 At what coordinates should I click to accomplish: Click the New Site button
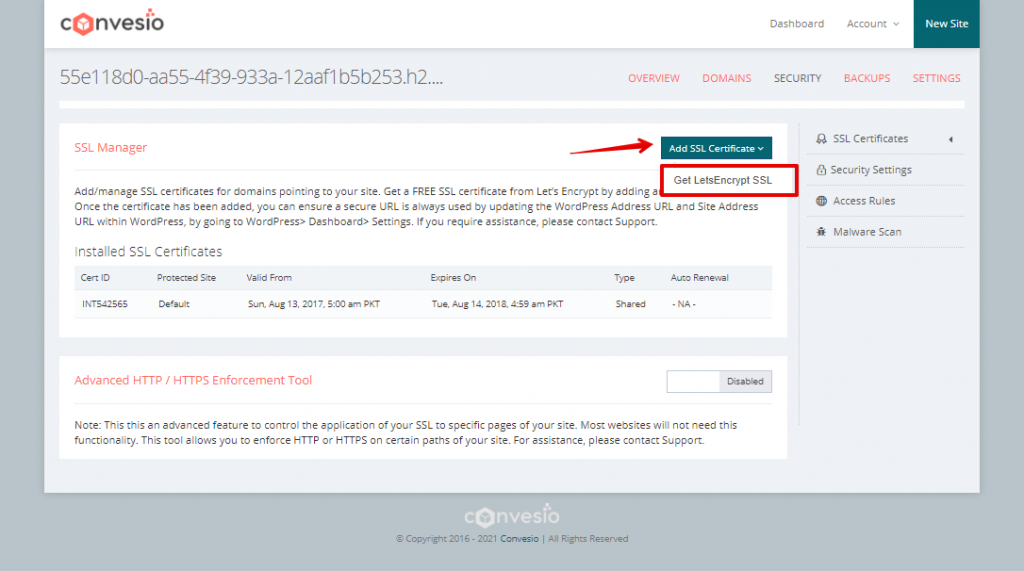pos(946,24)
